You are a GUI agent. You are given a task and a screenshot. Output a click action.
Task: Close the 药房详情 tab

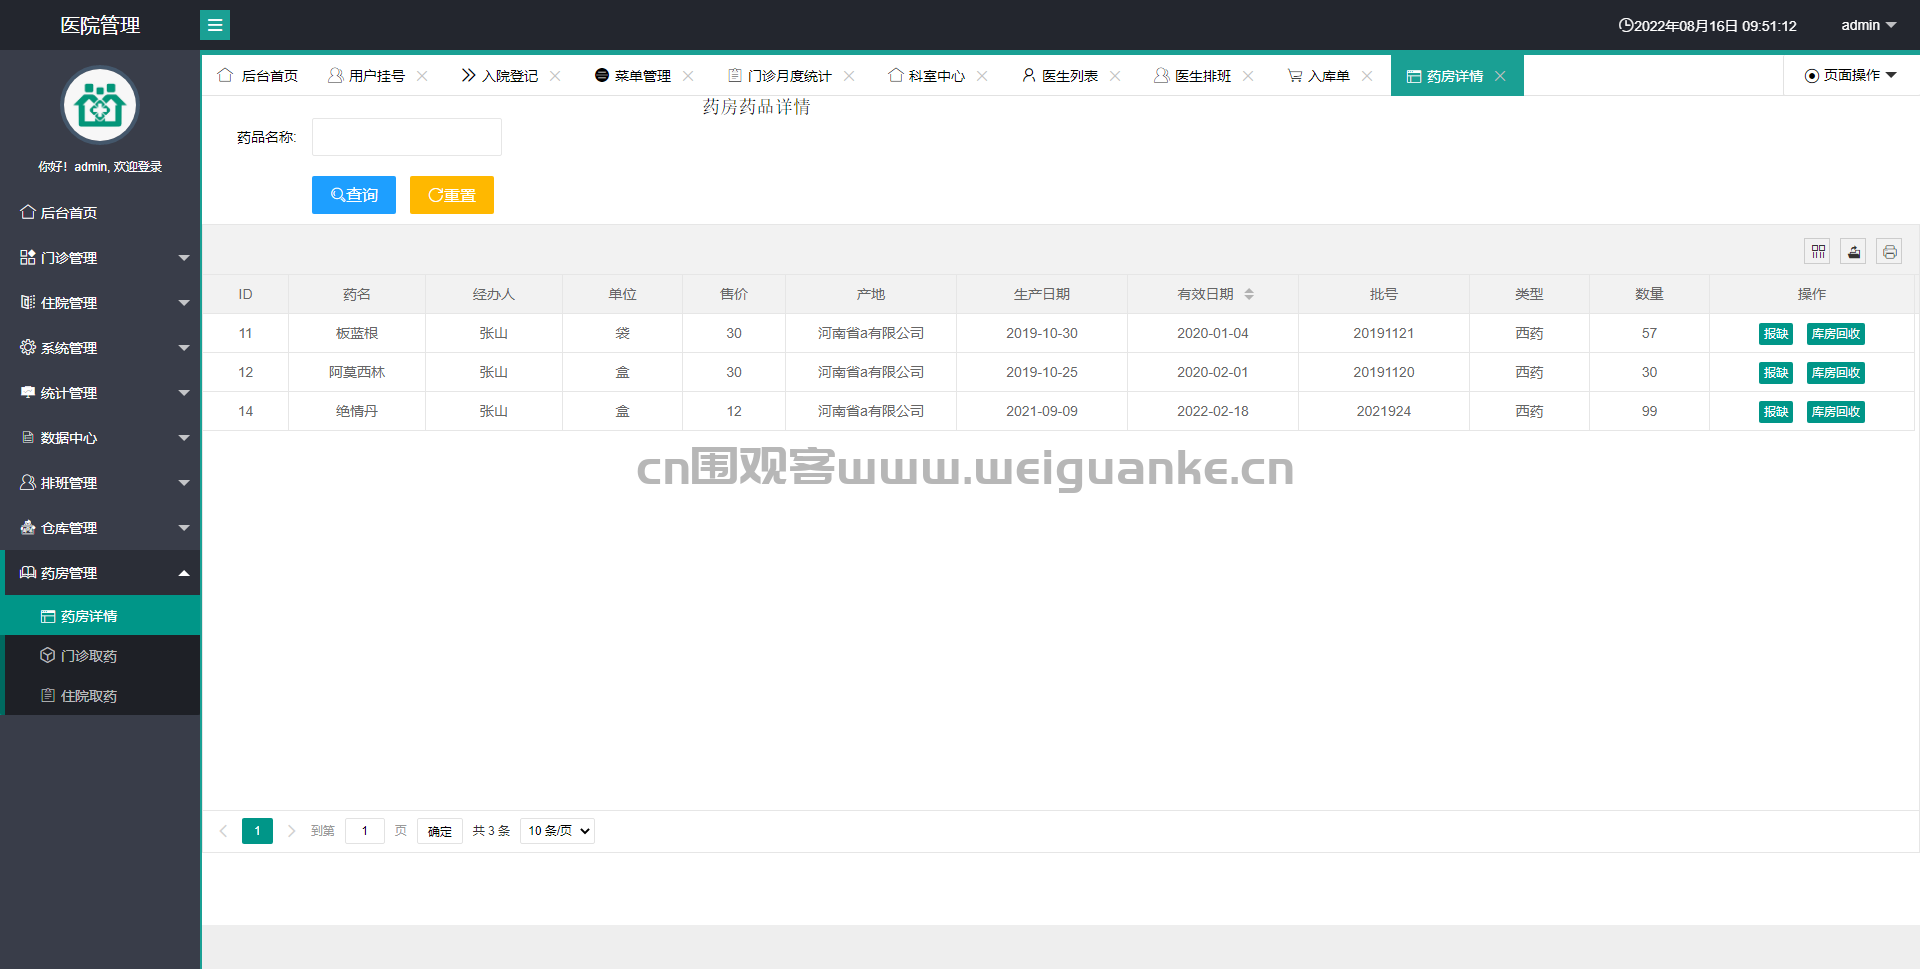[x=1500, y=76]
